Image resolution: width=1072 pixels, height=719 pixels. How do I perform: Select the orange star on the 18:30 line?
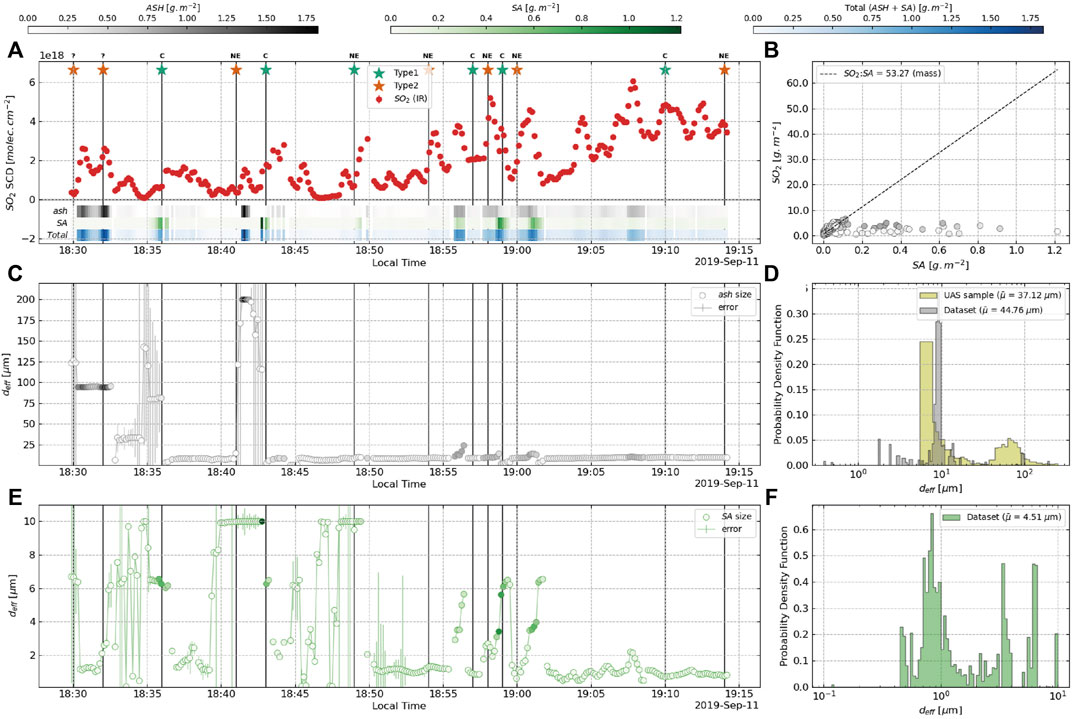click(73, 70)
